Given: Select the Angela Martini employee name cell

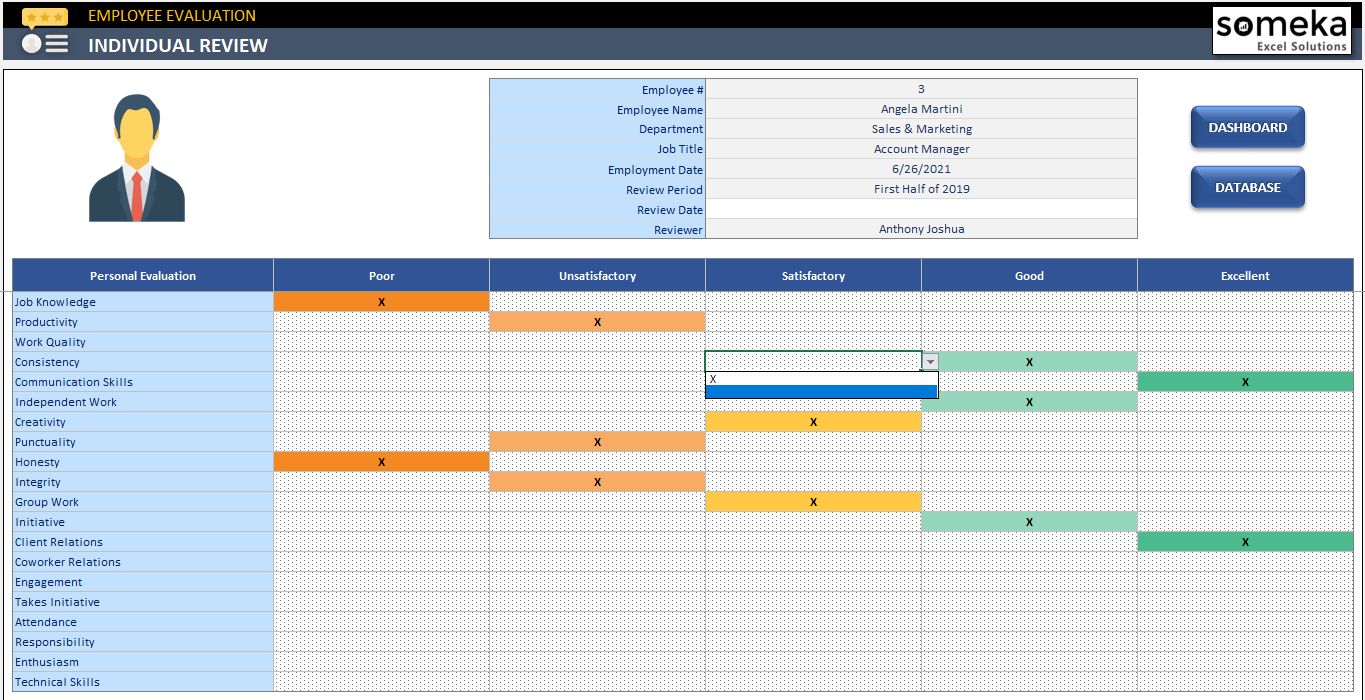Looking at the screenshot, I should (921, 109).
